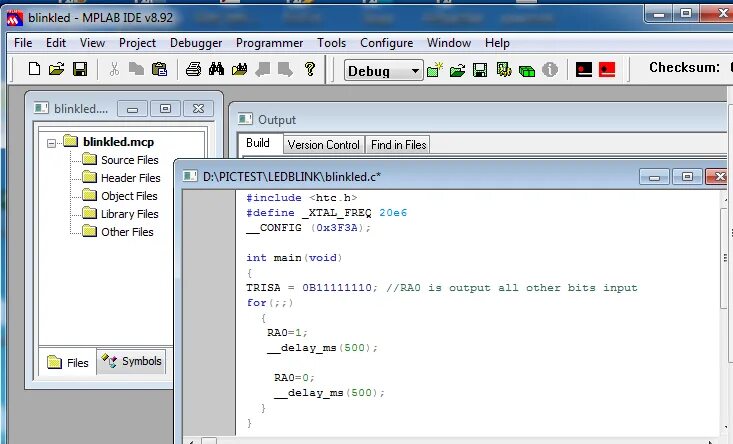Minimize the blinkled project panel
733x444 pixels.
[x=132, y=108]
